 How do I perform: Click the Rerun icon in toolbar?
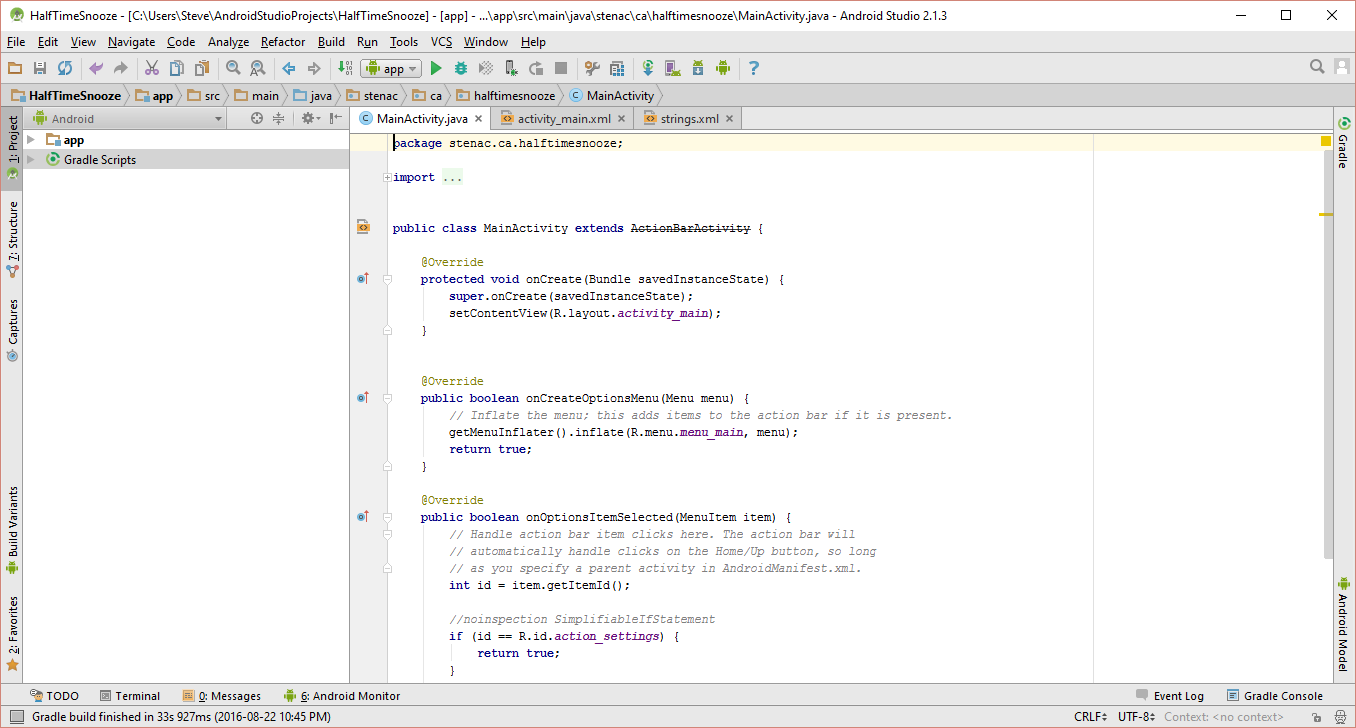pos(536,68)
